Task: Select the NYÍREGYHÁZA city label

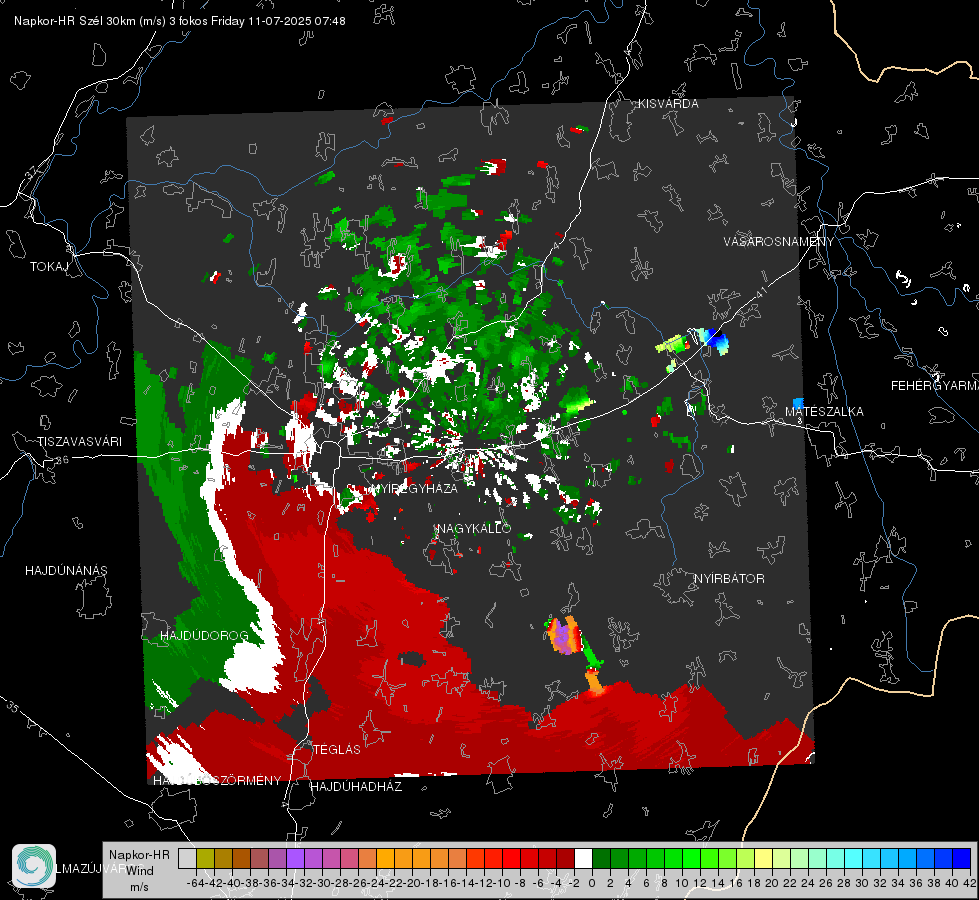Action: pos(415,488)
